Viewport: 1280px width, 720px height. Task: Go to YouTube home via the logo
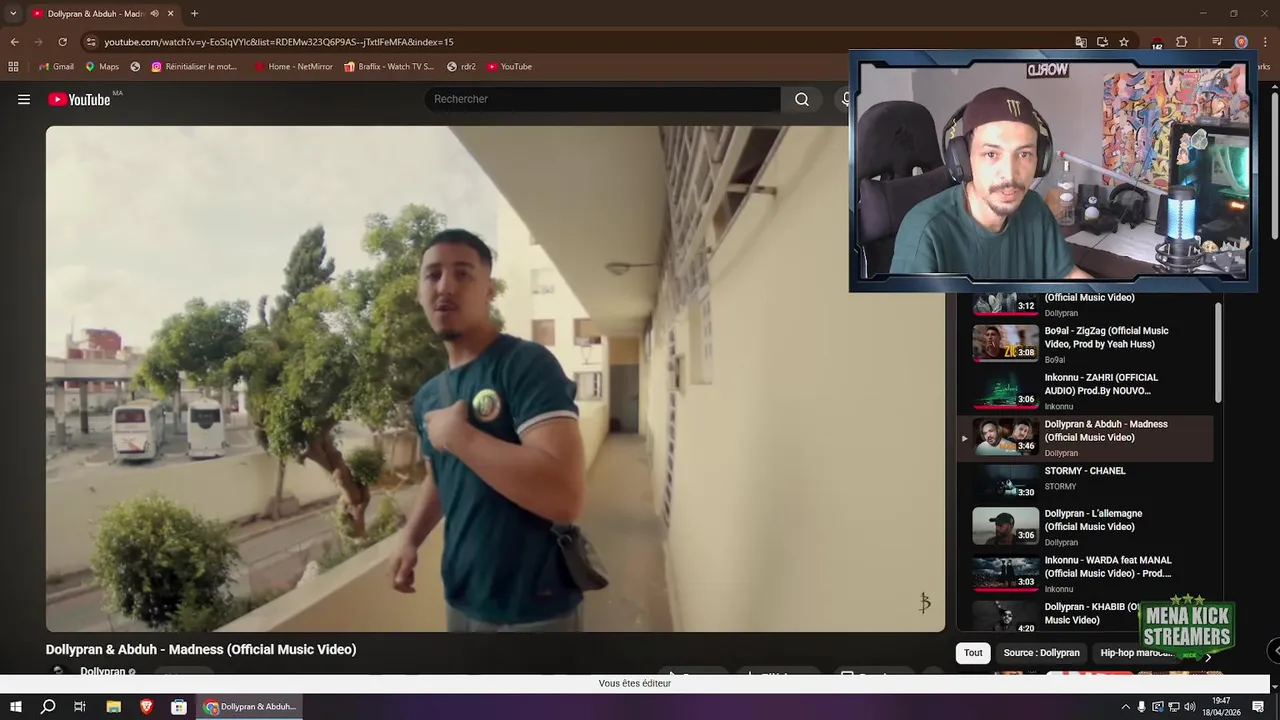tap(79, 99)
